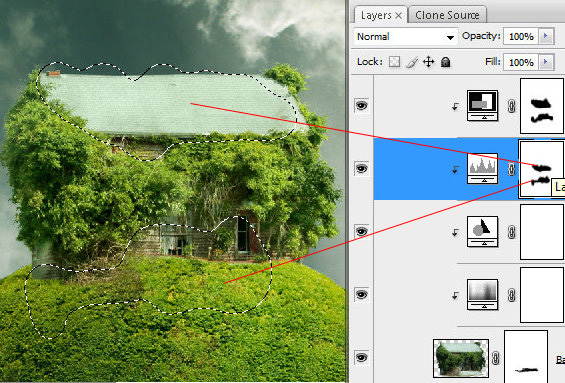Click the top layer's mask thumbnail

click(x=542, y=106)
